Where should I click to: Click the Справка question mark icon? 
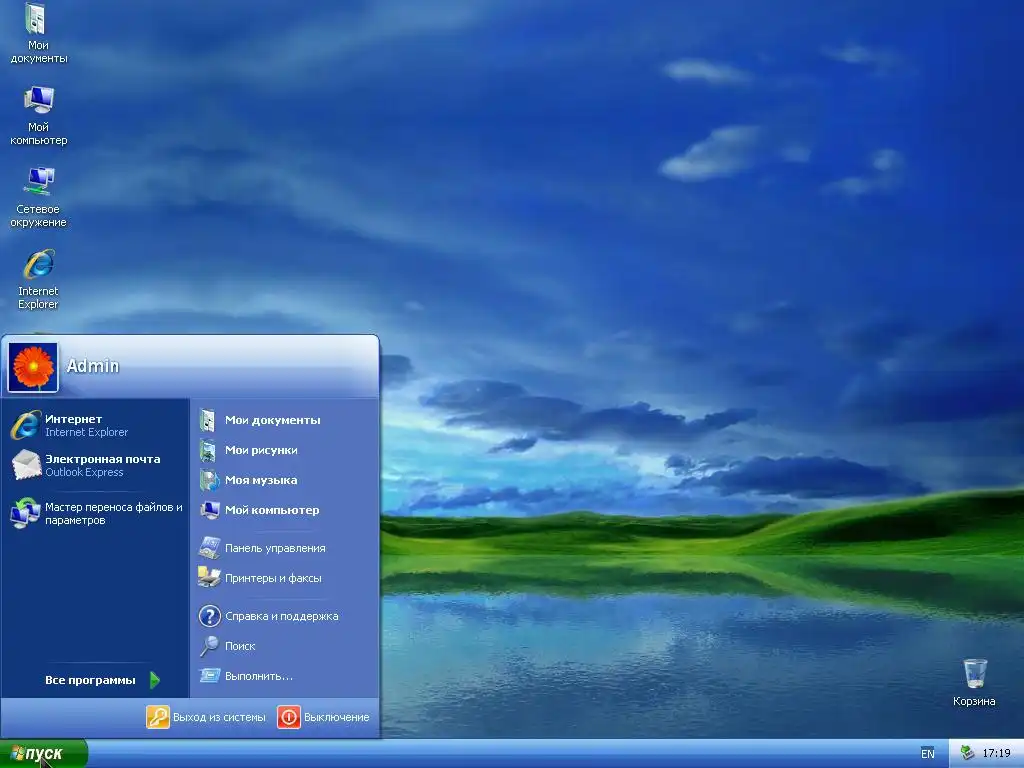[210, 616]
